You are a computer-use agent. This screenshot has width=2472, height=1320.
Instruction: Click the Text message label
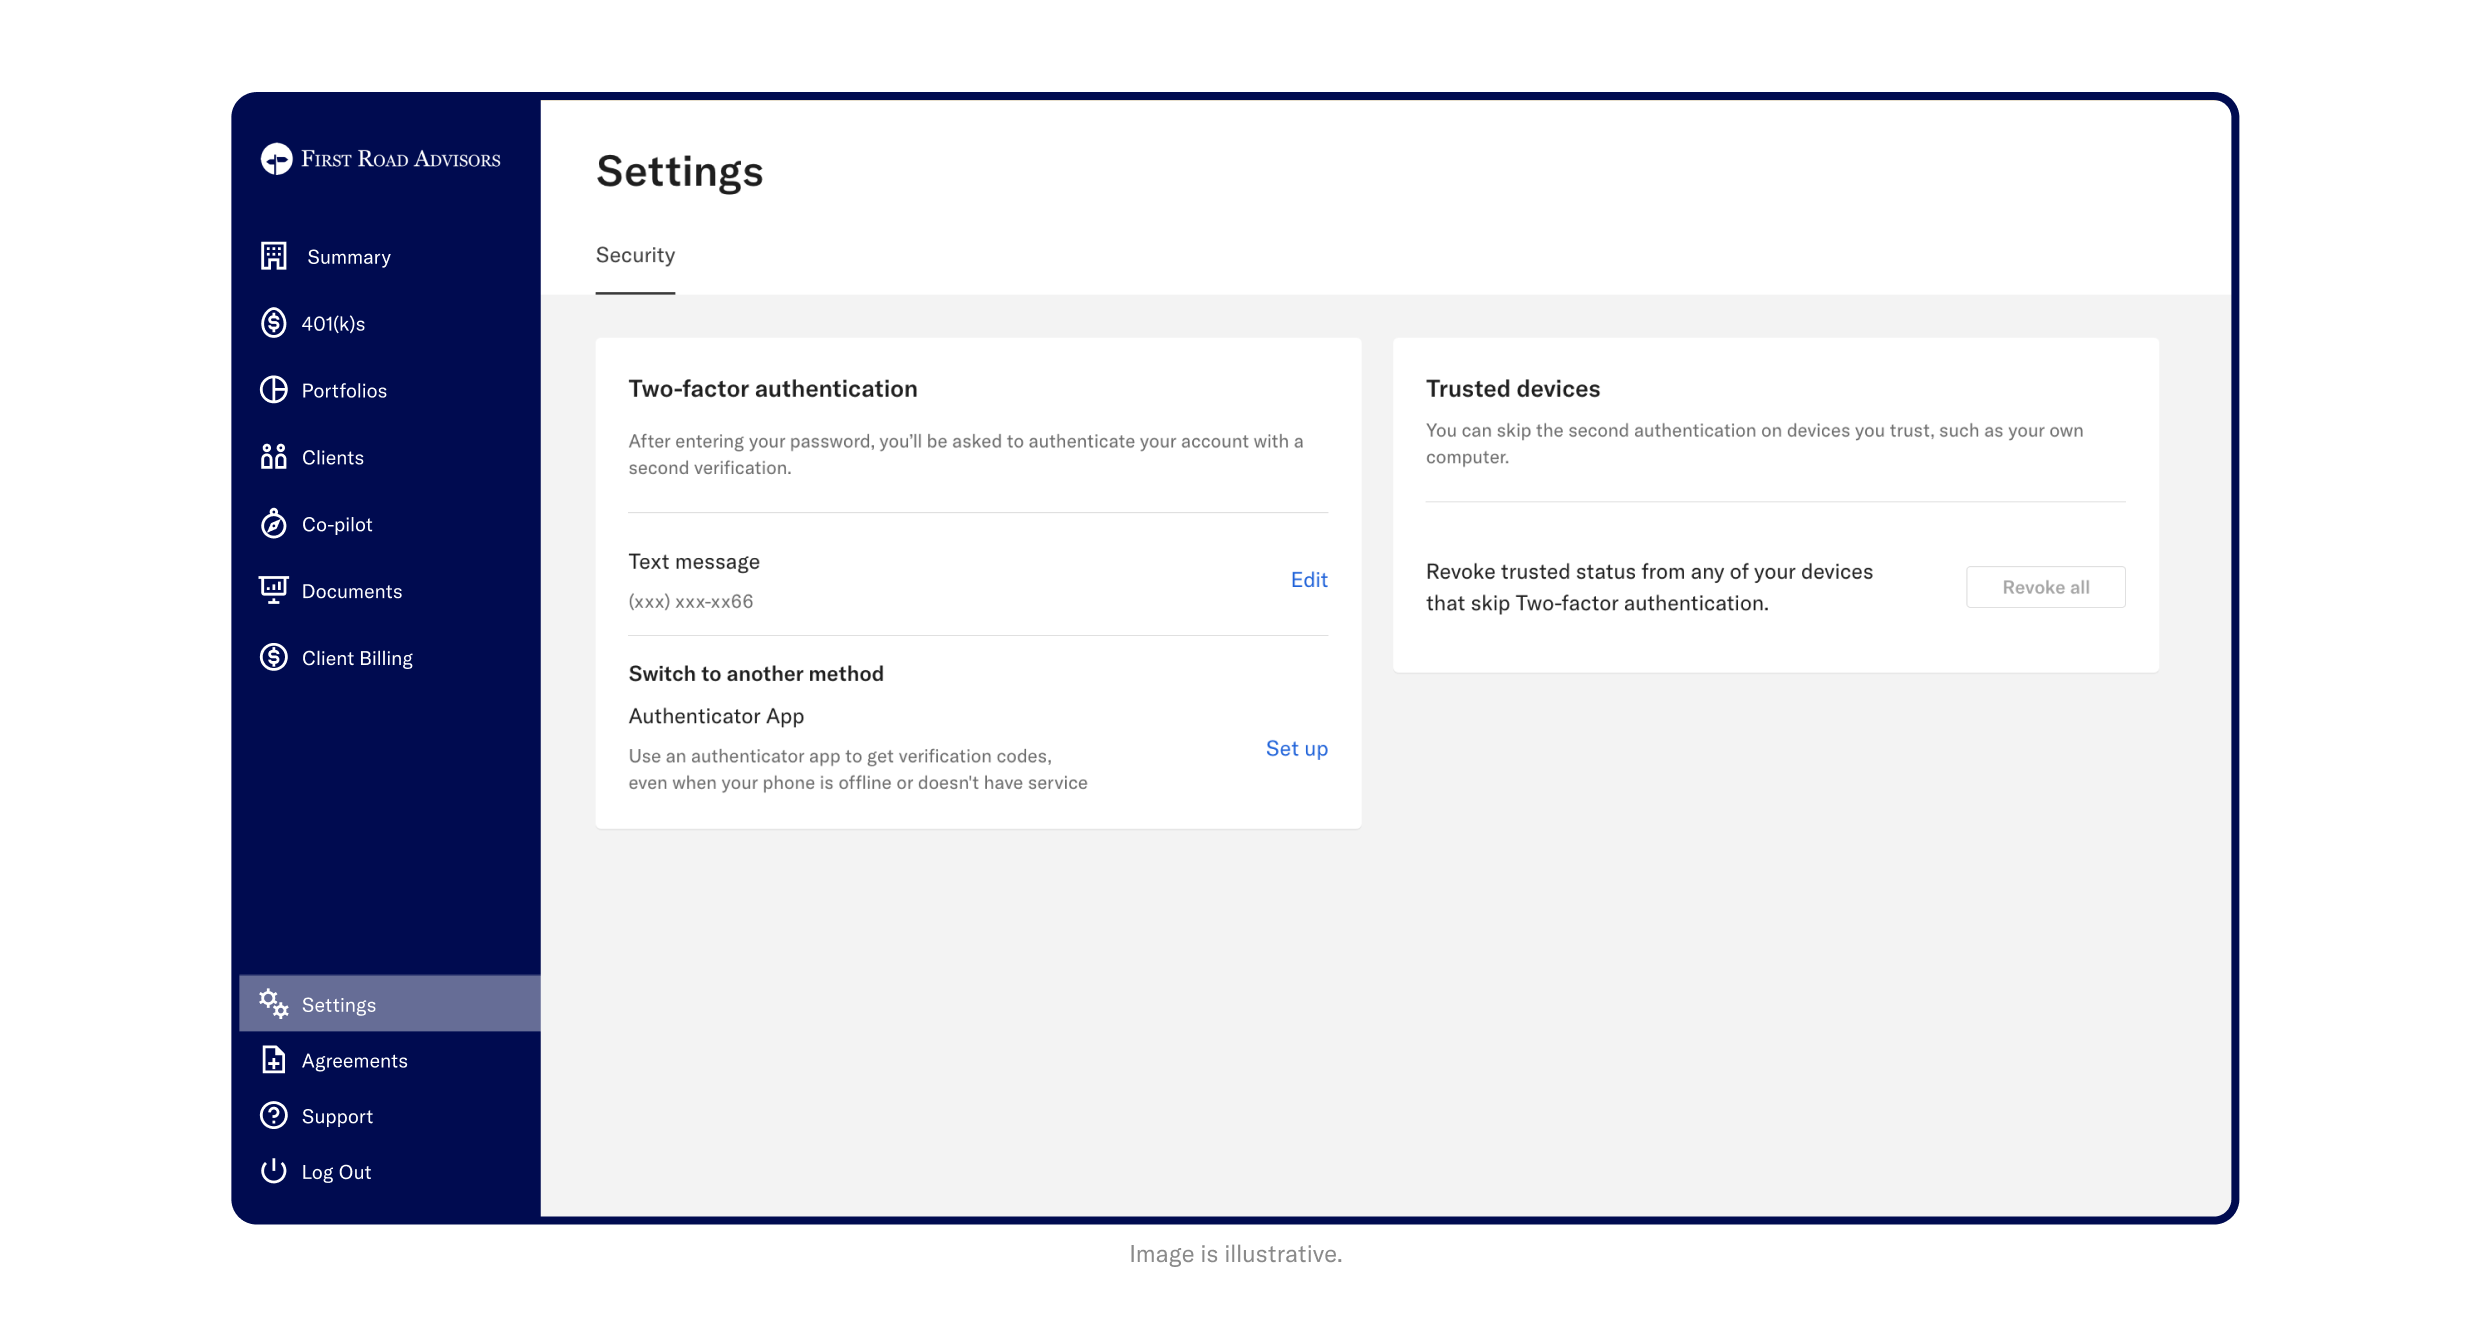(694, 562)
